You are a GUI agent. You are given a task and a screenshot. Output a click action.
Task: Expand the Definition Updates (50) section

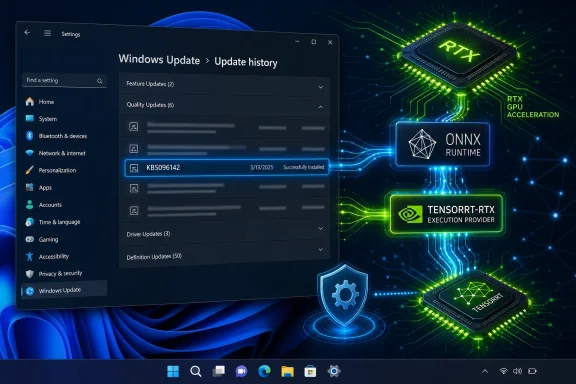[x=224, y=253]
